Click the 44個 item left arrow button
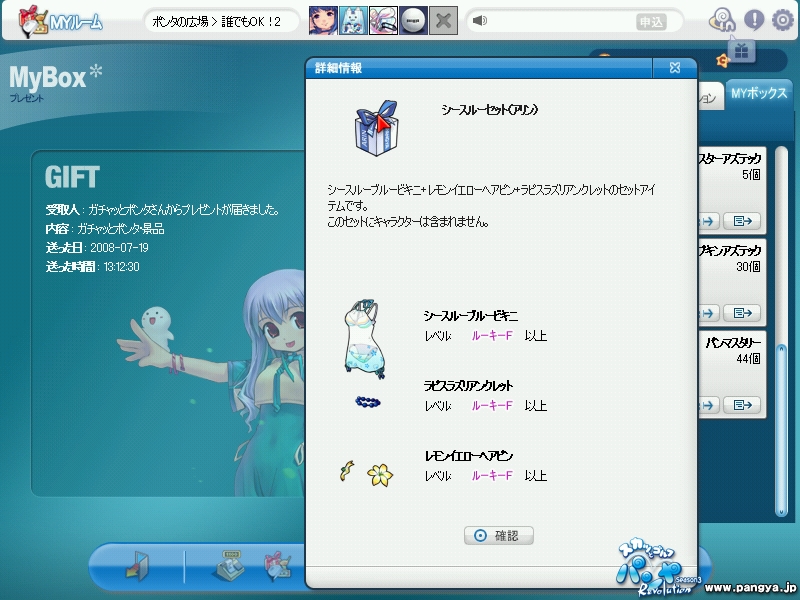This screenshot has width=800, height=600. click(708, 405)
